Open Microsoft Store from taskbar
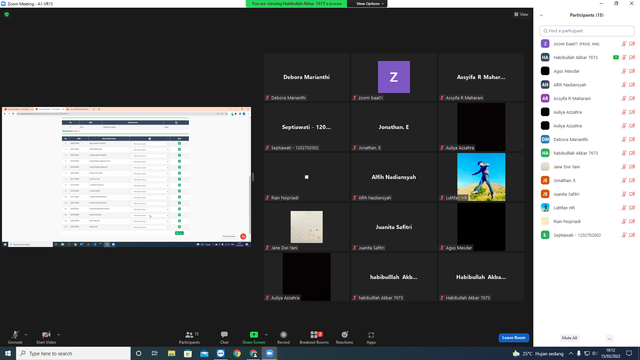 point(188,353)
